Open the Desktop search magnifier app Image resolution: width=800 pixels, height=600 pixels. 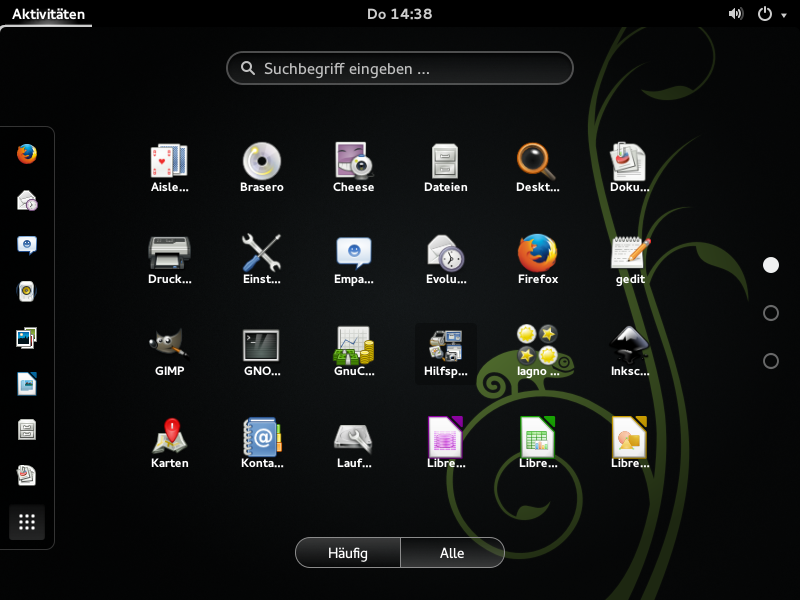click(538, 167)
